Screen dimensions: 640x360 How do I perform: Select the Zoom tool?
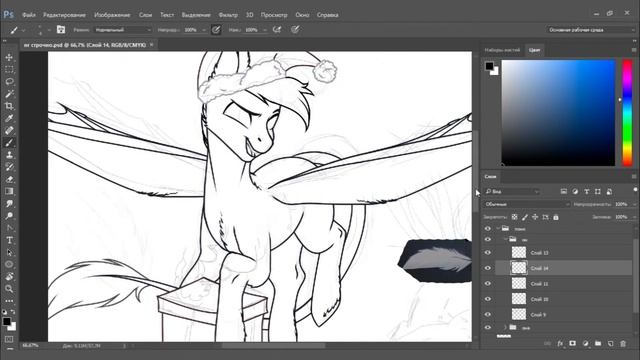click(9, 289)
